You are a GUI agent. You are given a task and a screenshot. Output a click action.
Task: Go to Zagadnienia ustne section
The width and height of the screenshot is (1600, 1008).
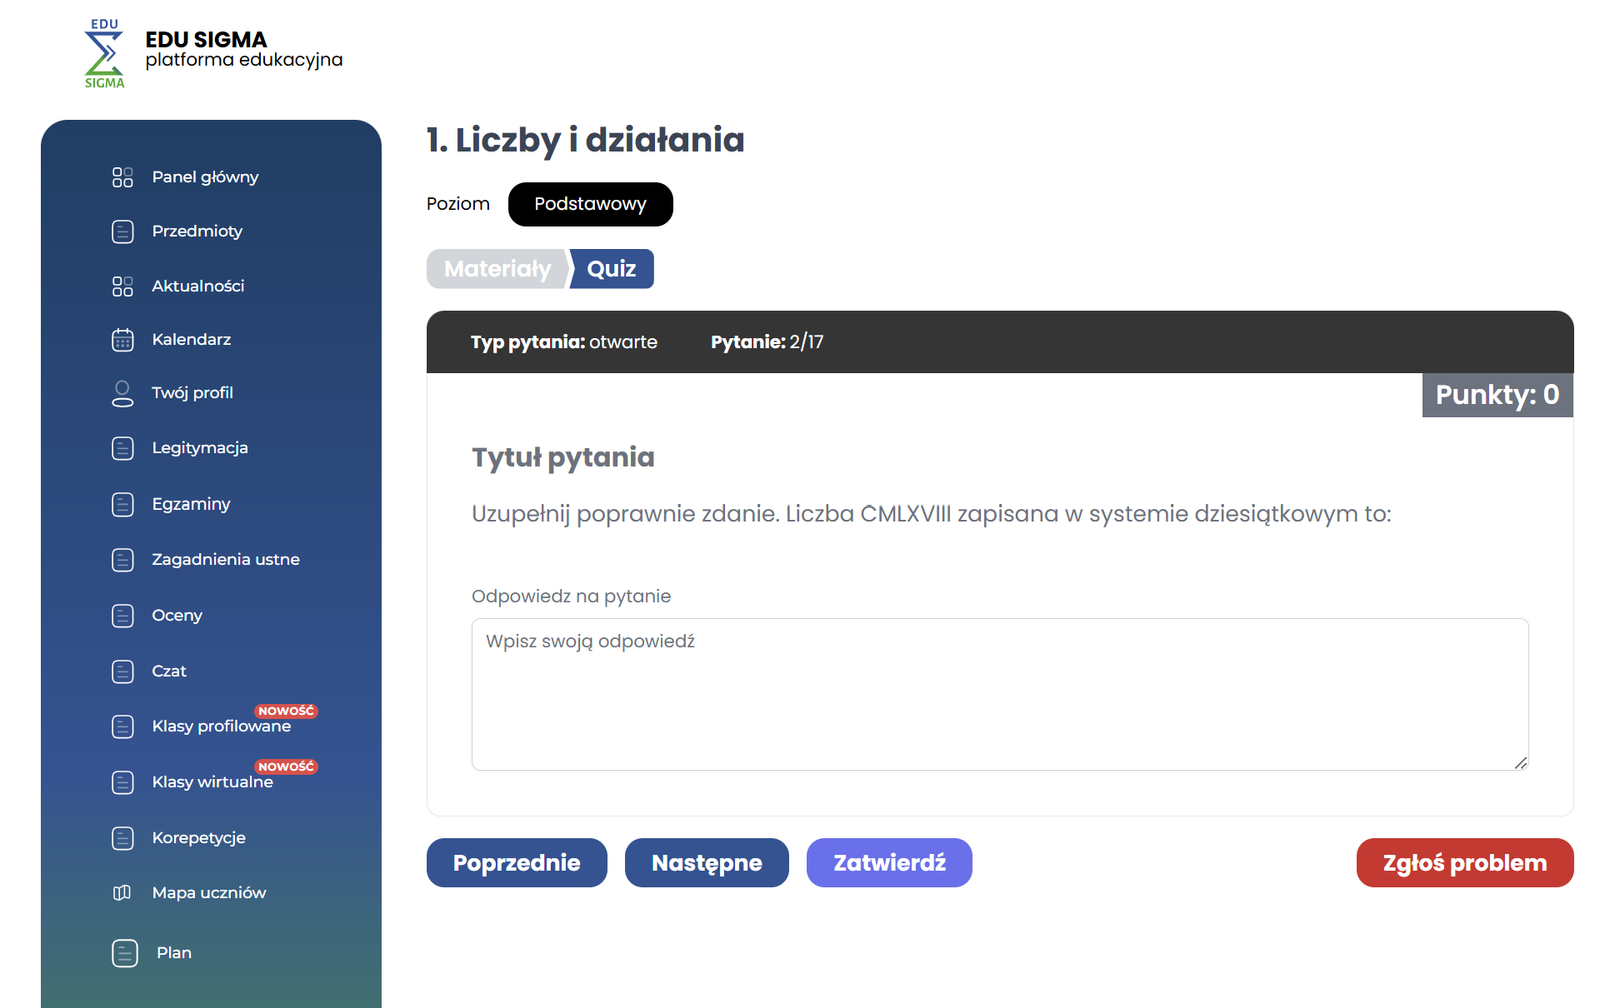[x=225, y=560]
